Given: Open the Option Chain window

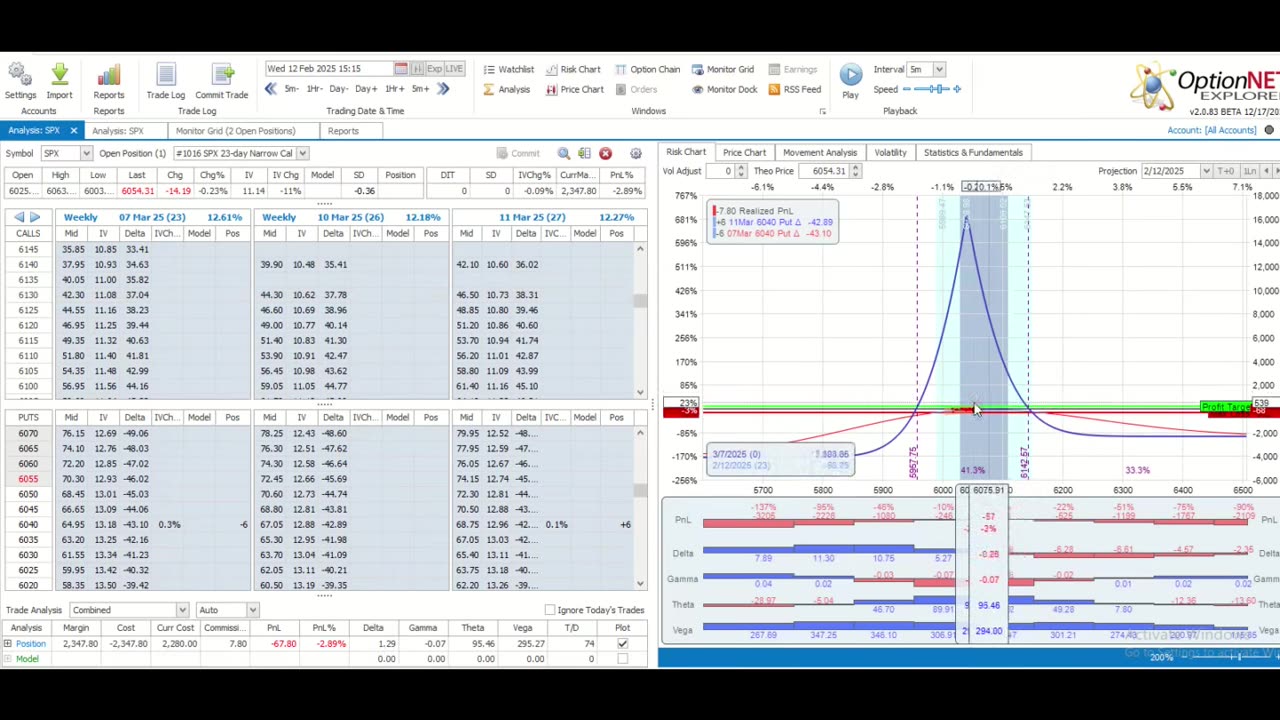Looking at the screenshot, I should click(647, 69).
